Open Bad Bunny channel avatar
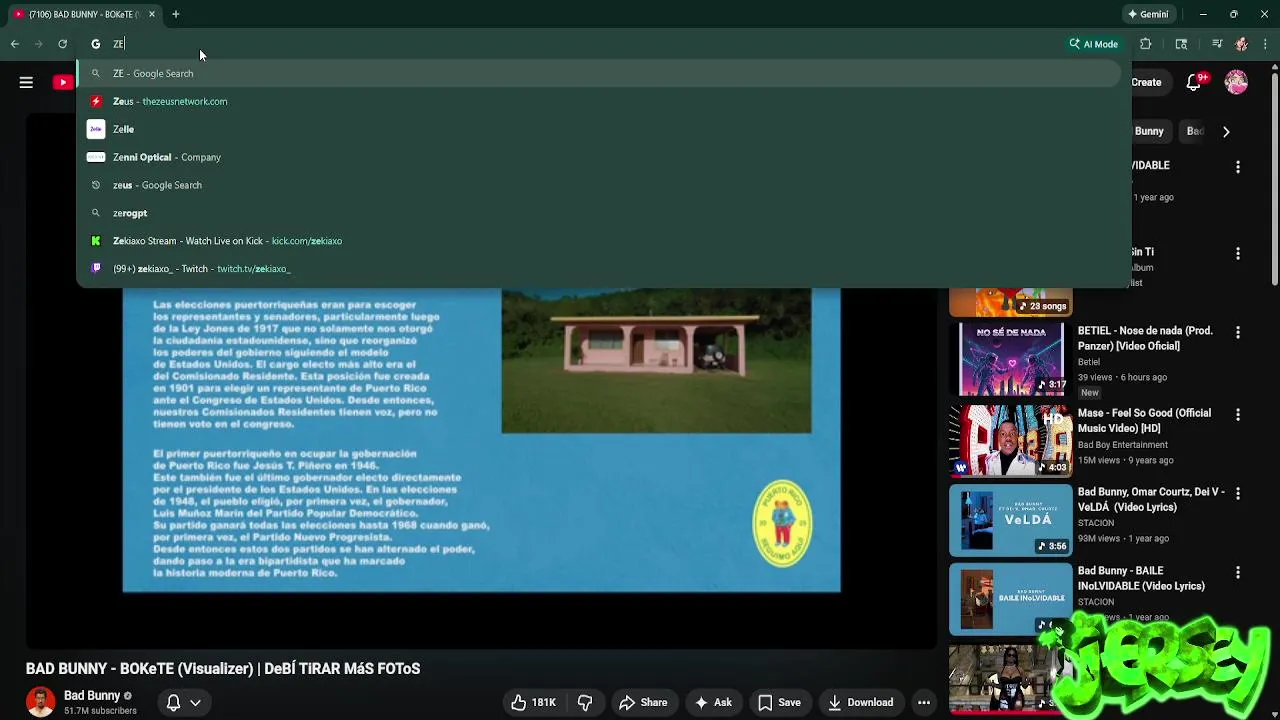 [x=41, y=702]
